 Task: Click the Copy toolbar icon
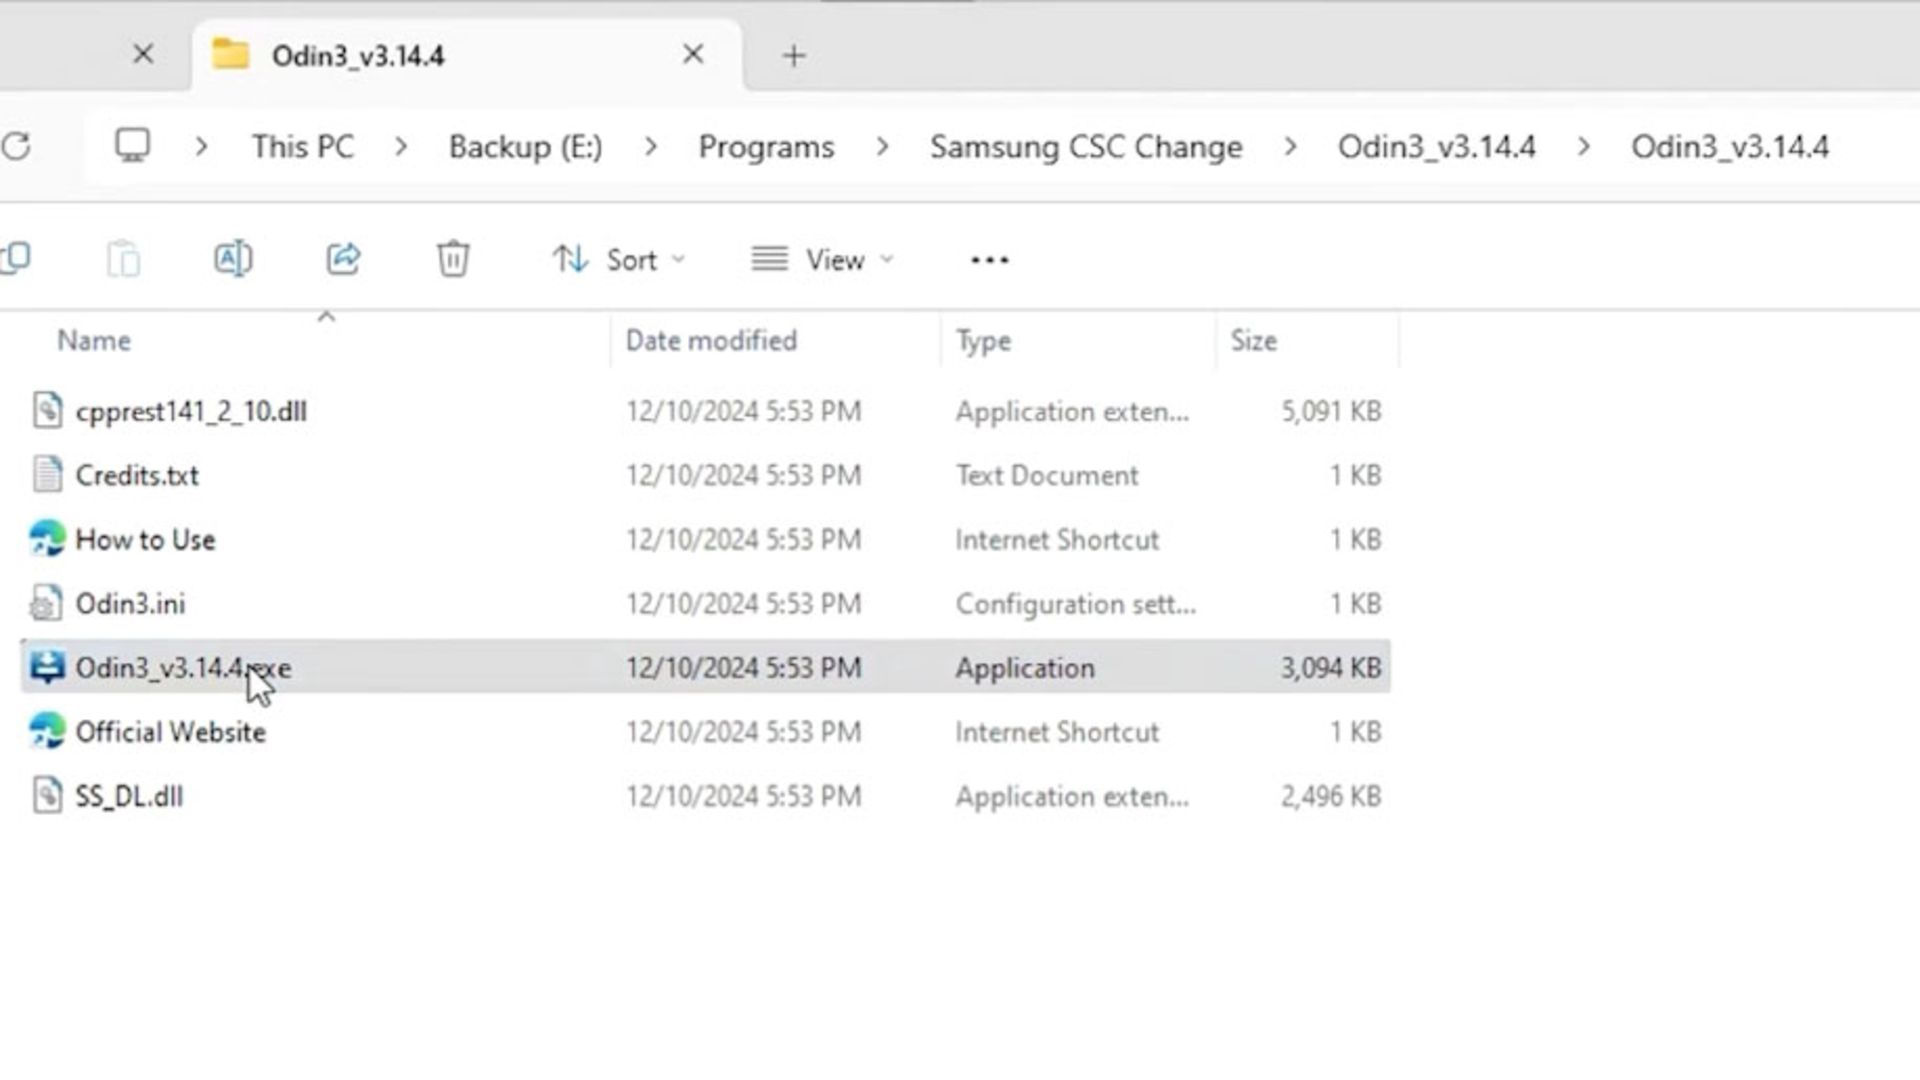(15, 259)
